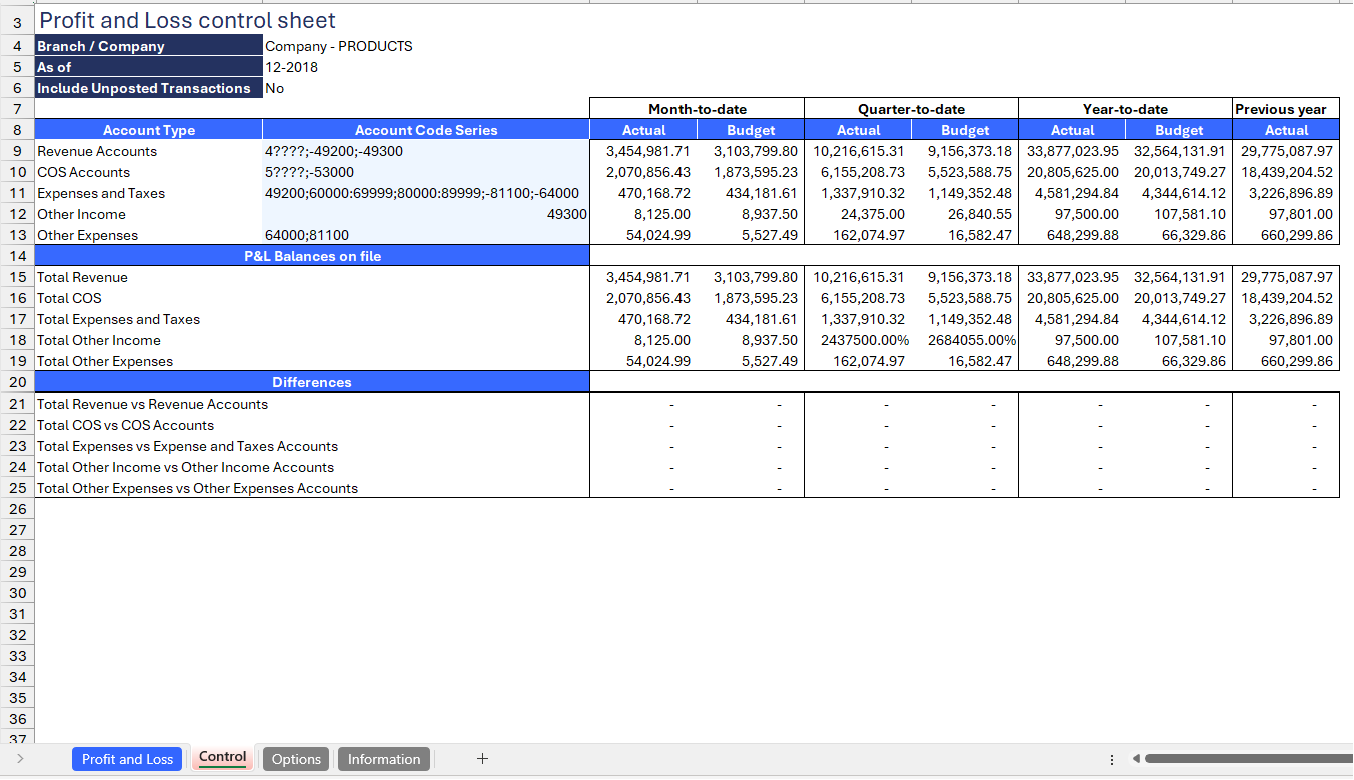This screenshot has width=1354, height=780.
Task: Click the Account Type column header
Action: 149,130
